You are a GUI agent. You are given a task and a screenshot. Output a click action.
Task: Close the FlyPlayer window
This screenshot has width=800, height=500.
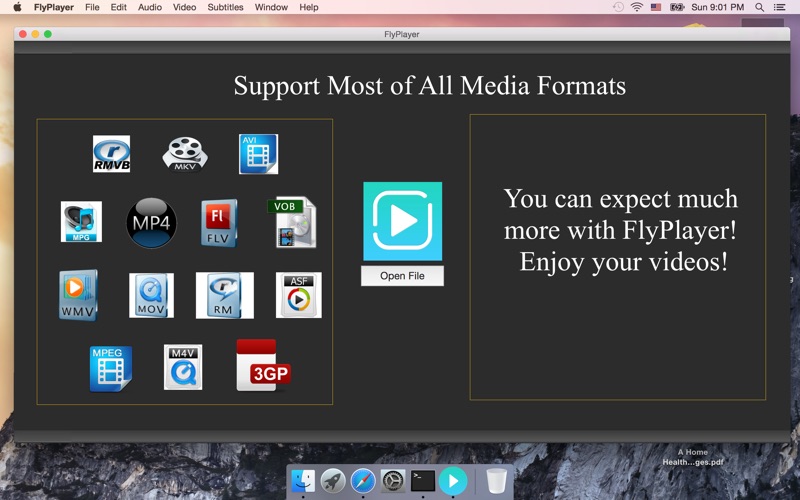pos(23,34)
